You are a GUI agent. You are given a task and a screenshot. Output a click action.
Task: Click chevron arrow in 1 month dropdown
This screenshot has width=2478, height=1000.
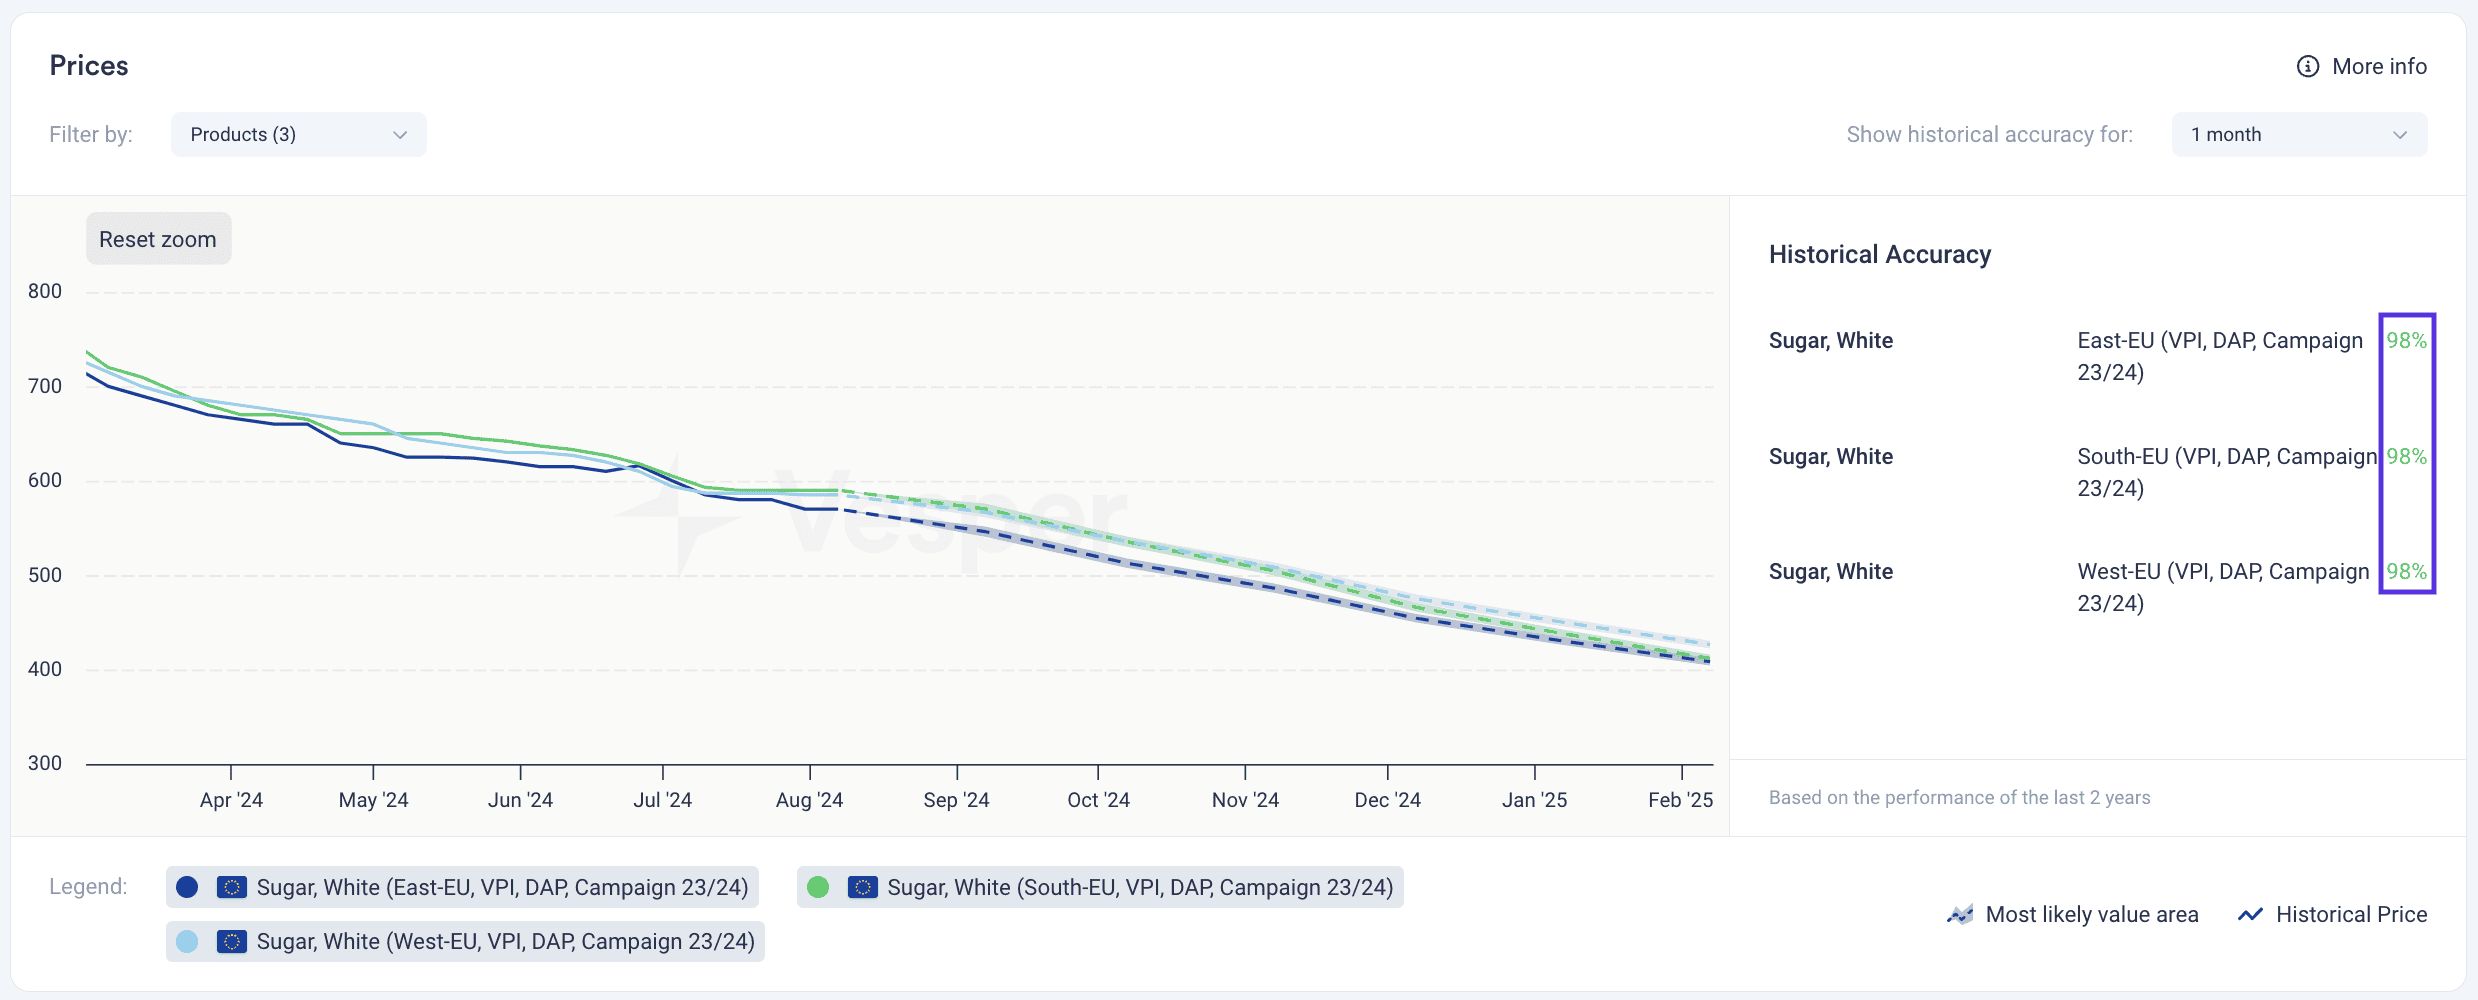pyautogui.click(x=2400, y=135)
